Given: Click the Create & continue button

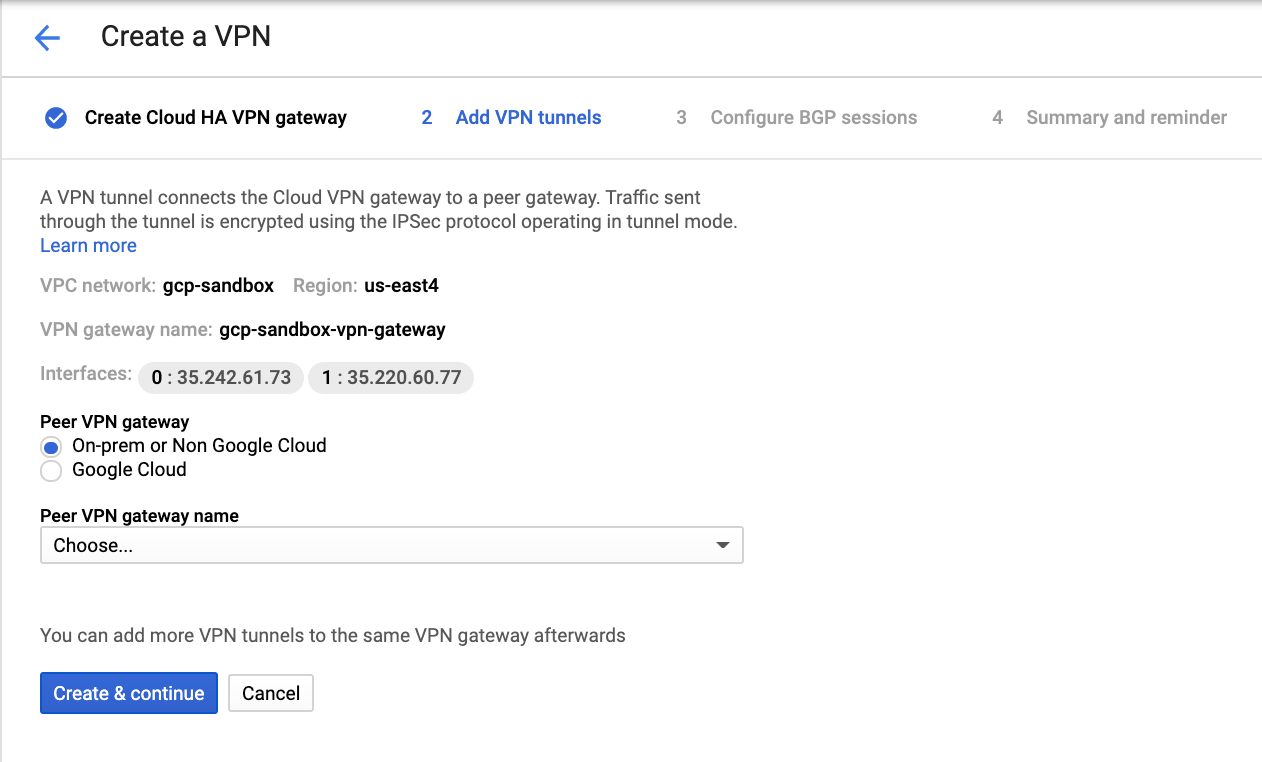Looking at the screenshot, I should pyautogui.click(x=129, y=693).
